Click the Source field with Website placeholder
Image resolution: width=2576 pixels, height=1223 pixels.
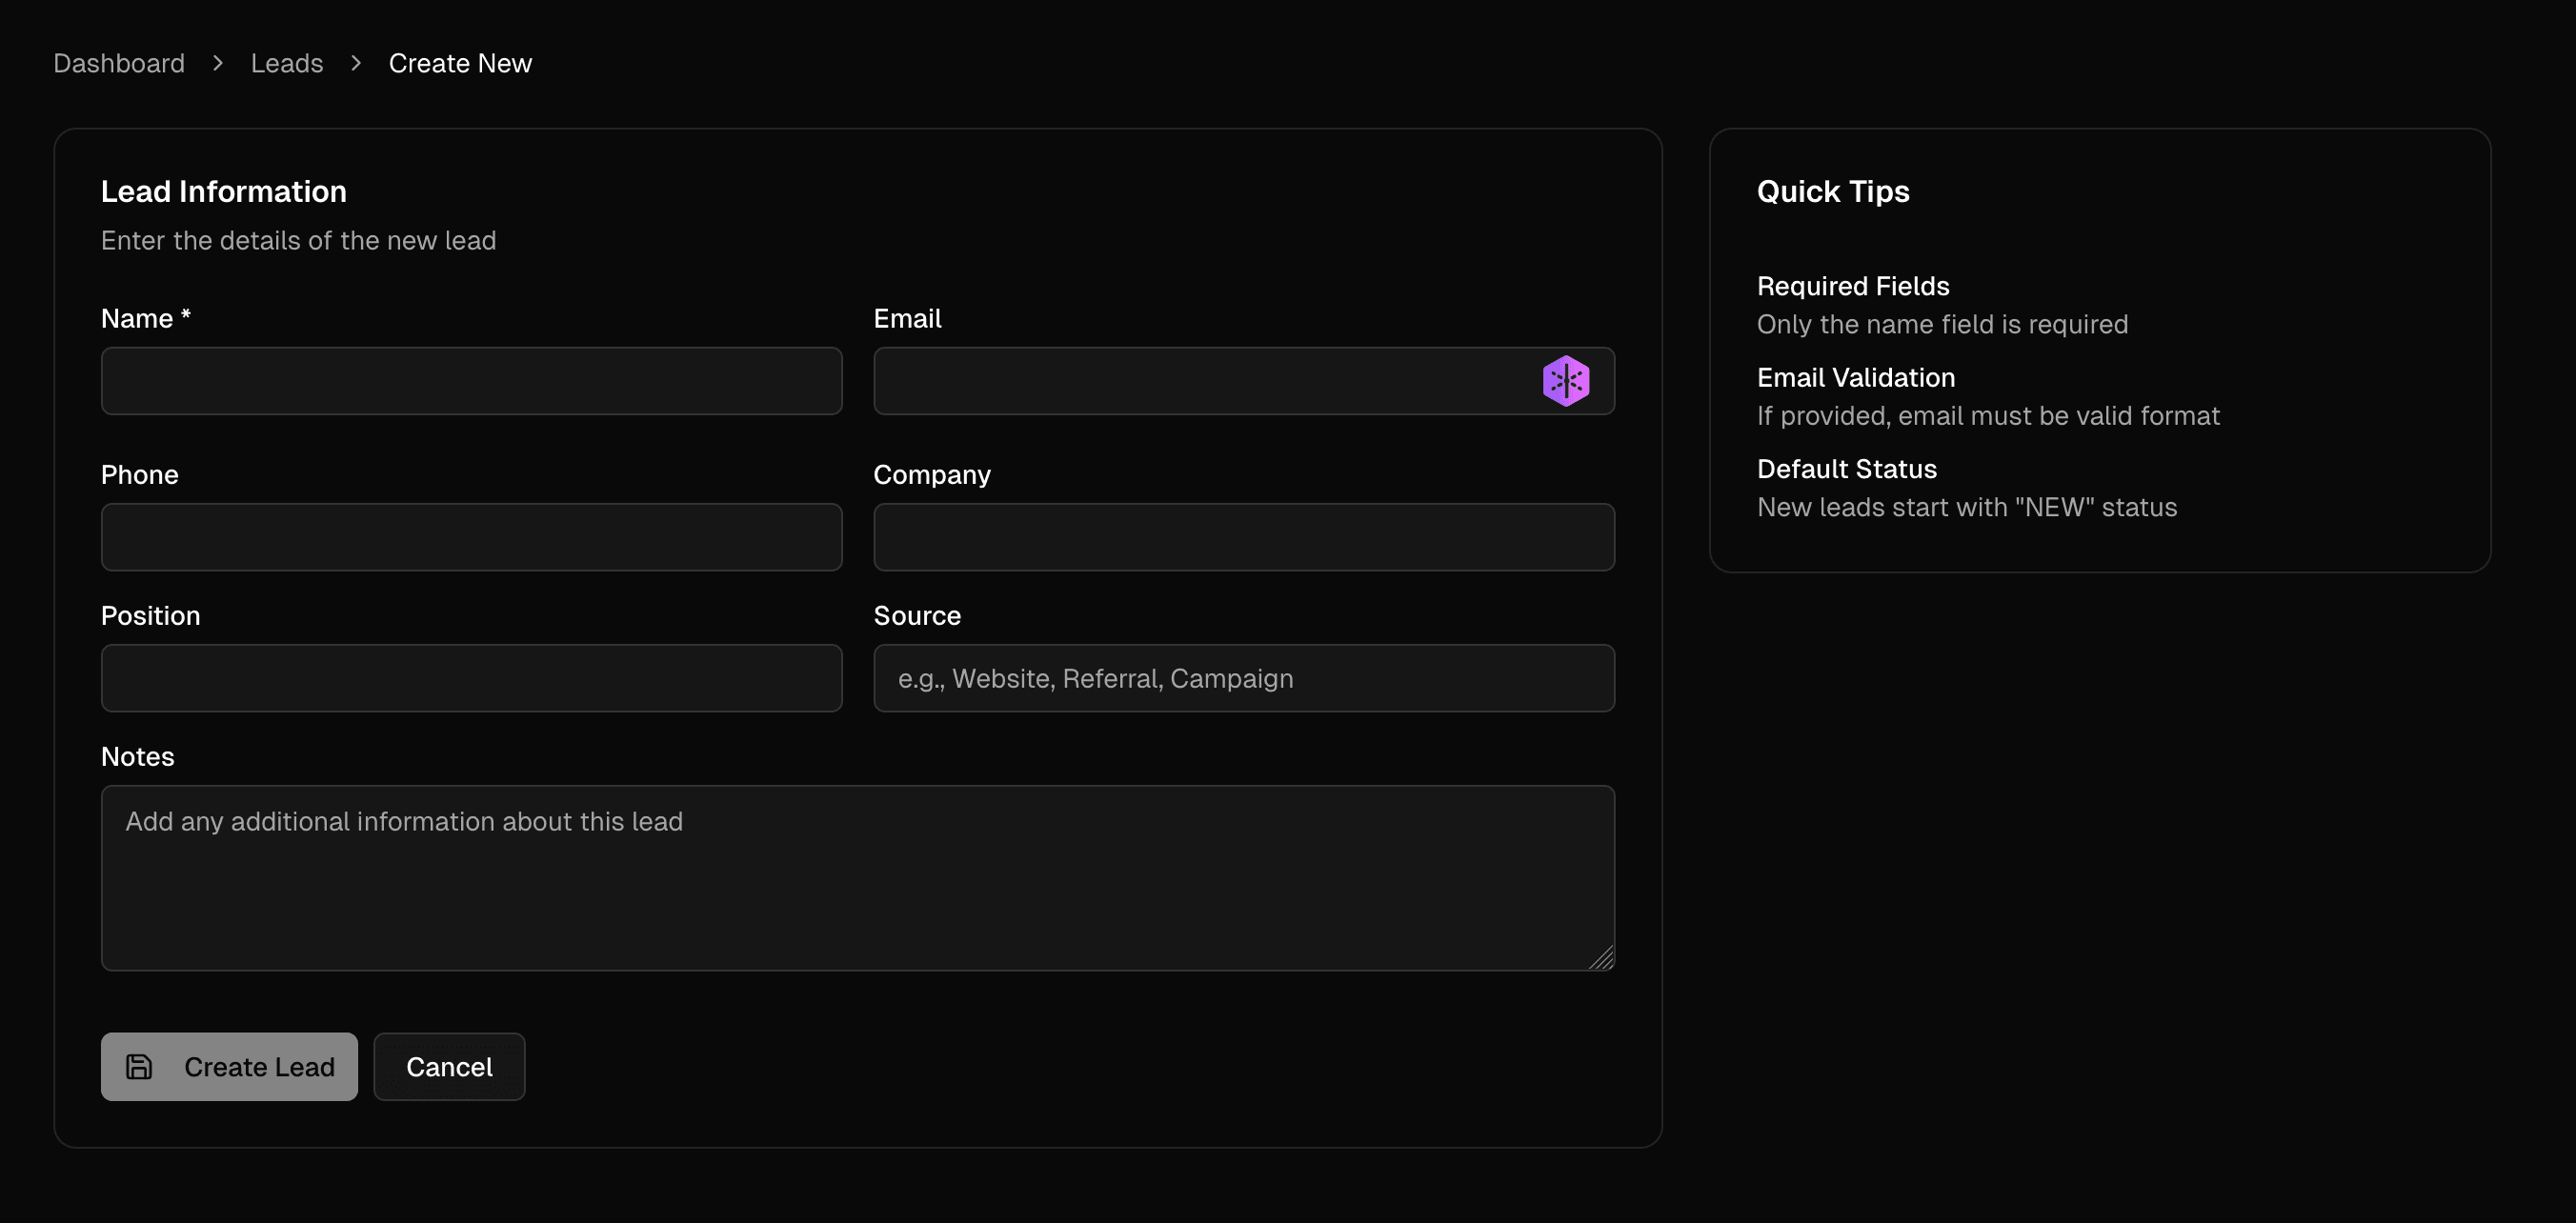coord(1244,678)
